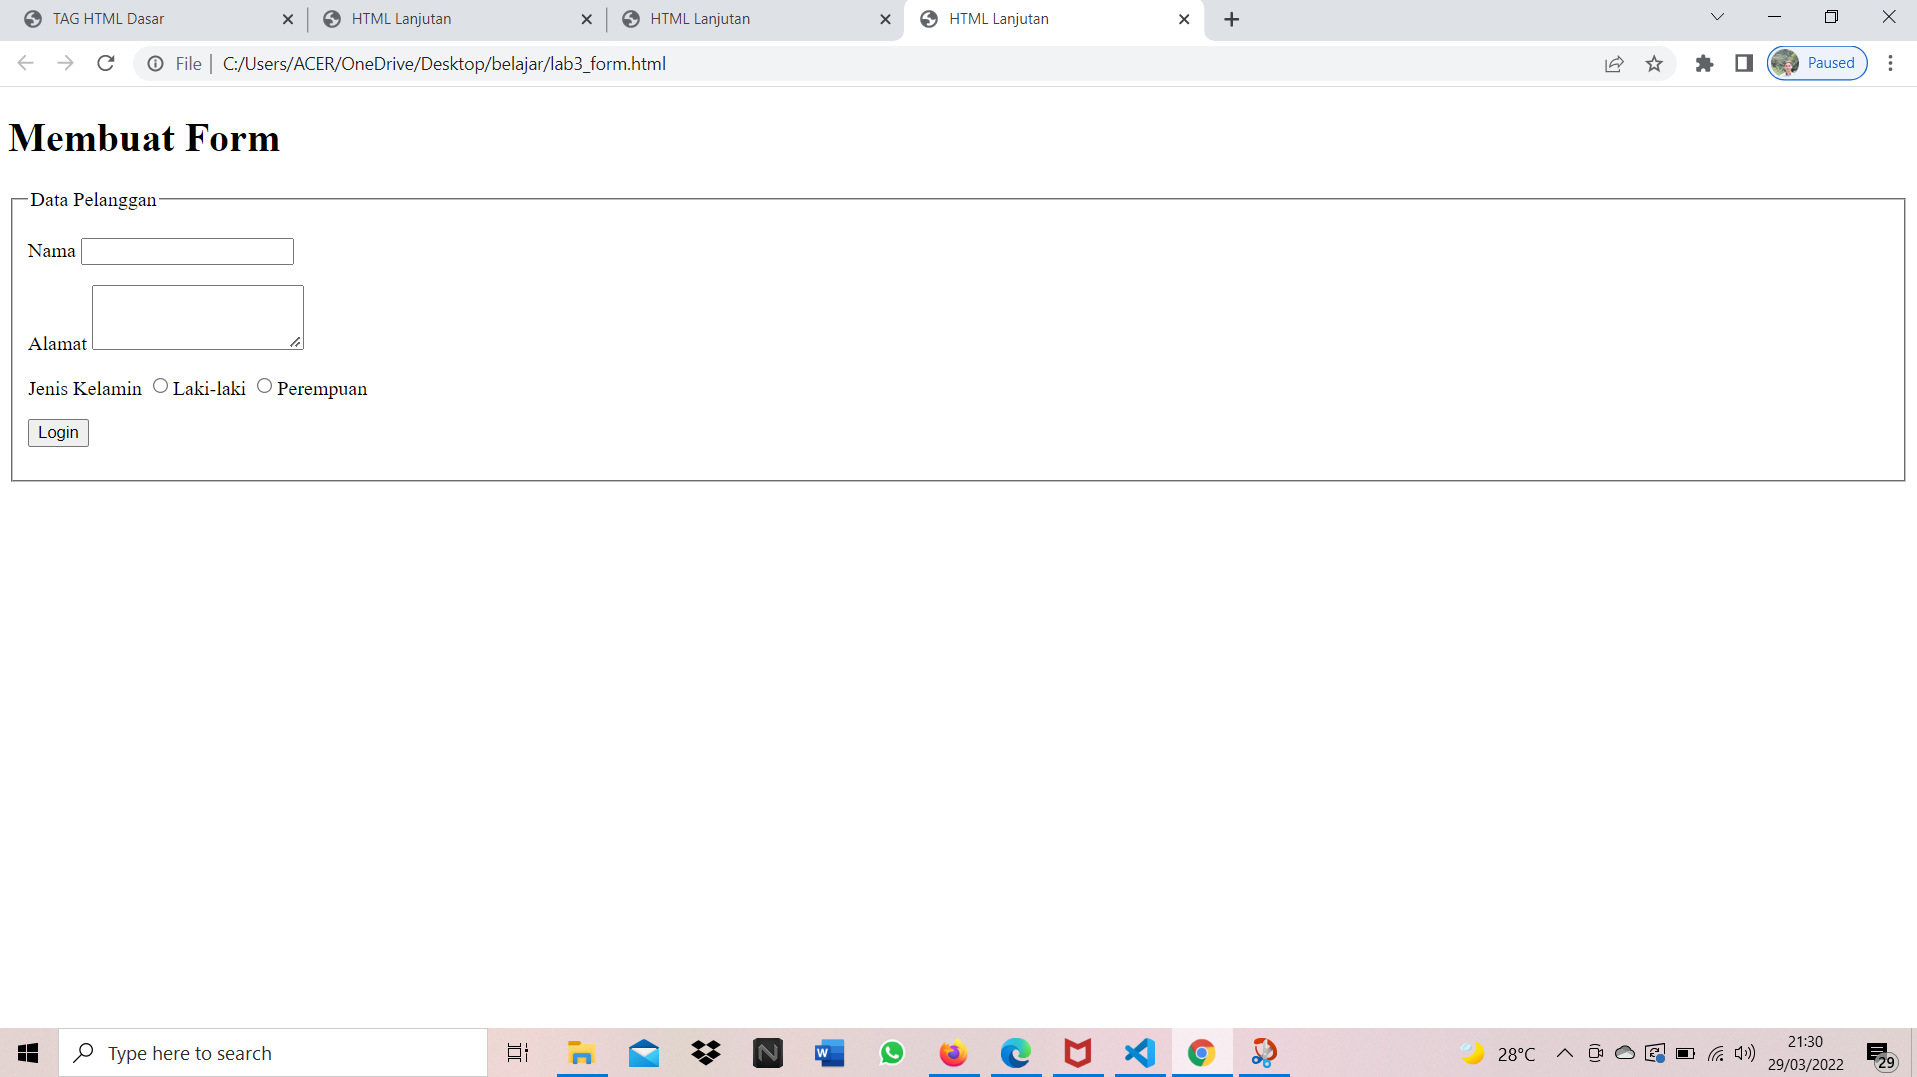Reload the current page

click(106, 62)
